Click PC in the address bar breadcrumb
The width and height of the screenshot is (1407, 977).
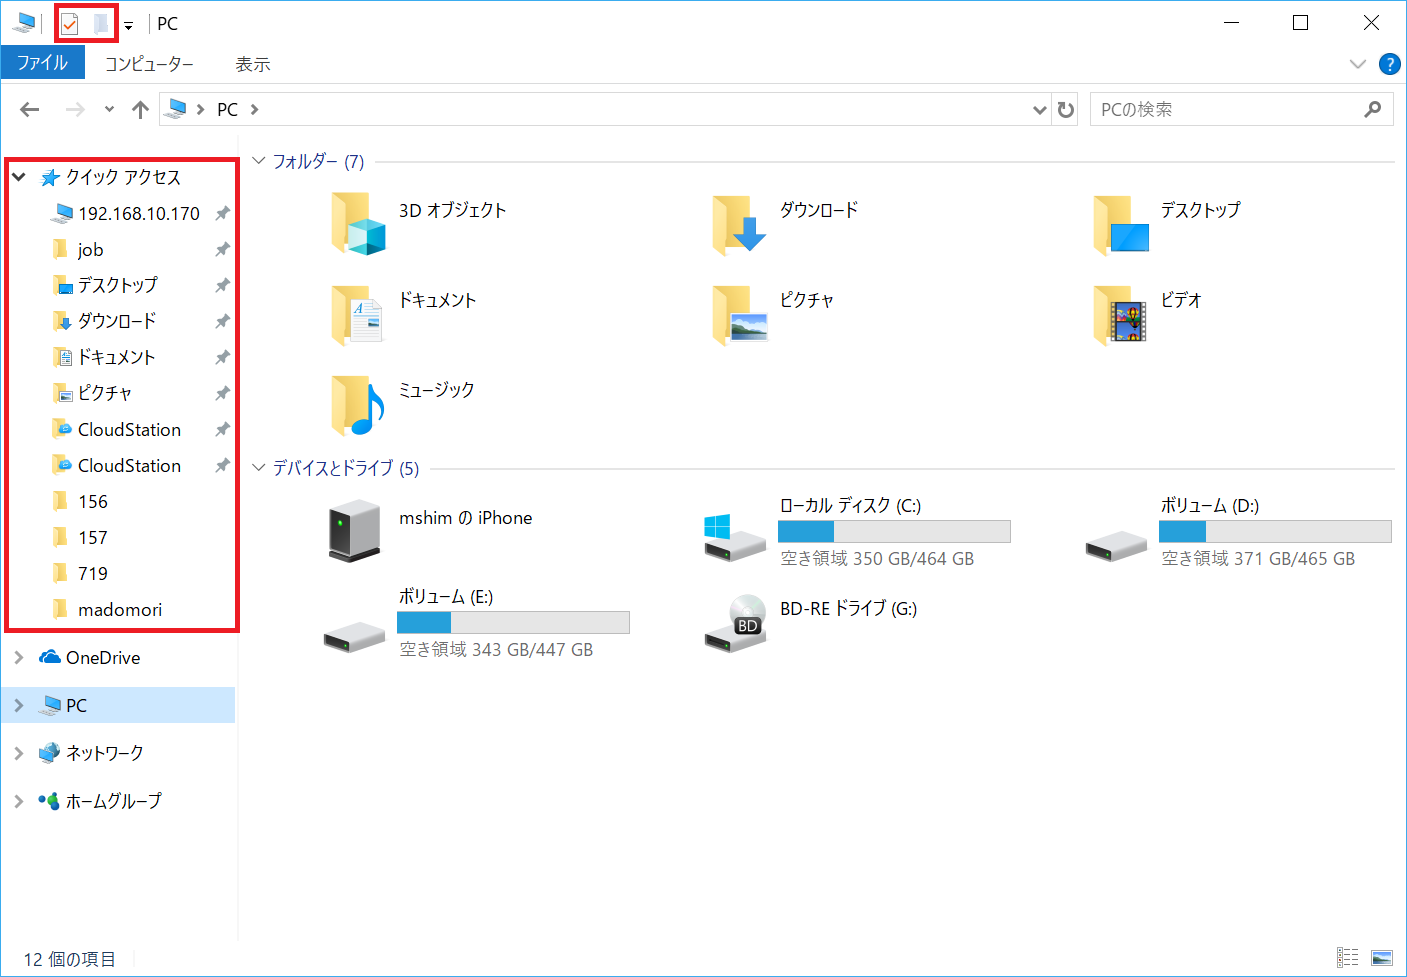click(228, 109)
